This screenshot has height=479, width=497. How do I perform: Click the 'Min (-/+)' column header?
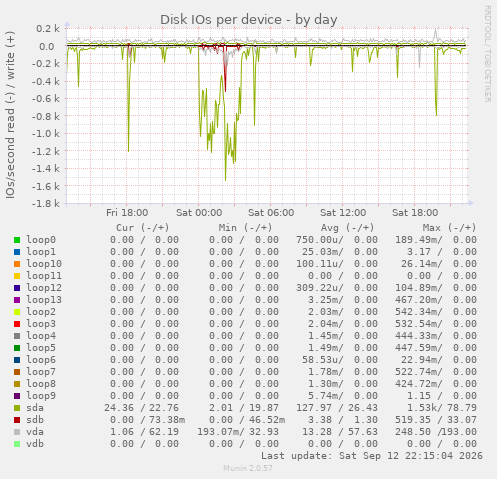pyautogui.click(x=246, y=228)
